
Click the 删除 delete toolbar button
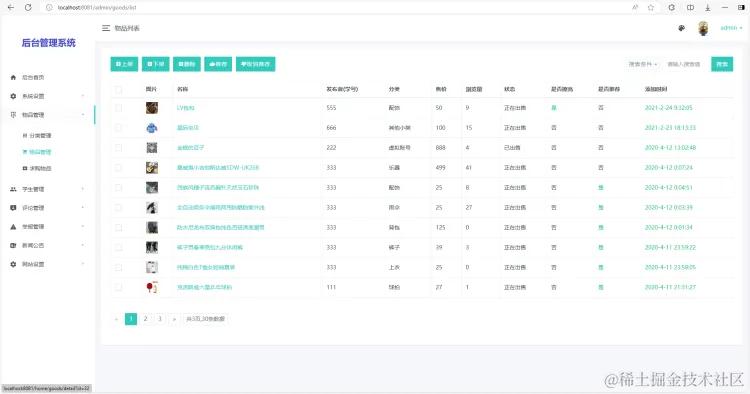pyautogui.click(x=187, y=64)
